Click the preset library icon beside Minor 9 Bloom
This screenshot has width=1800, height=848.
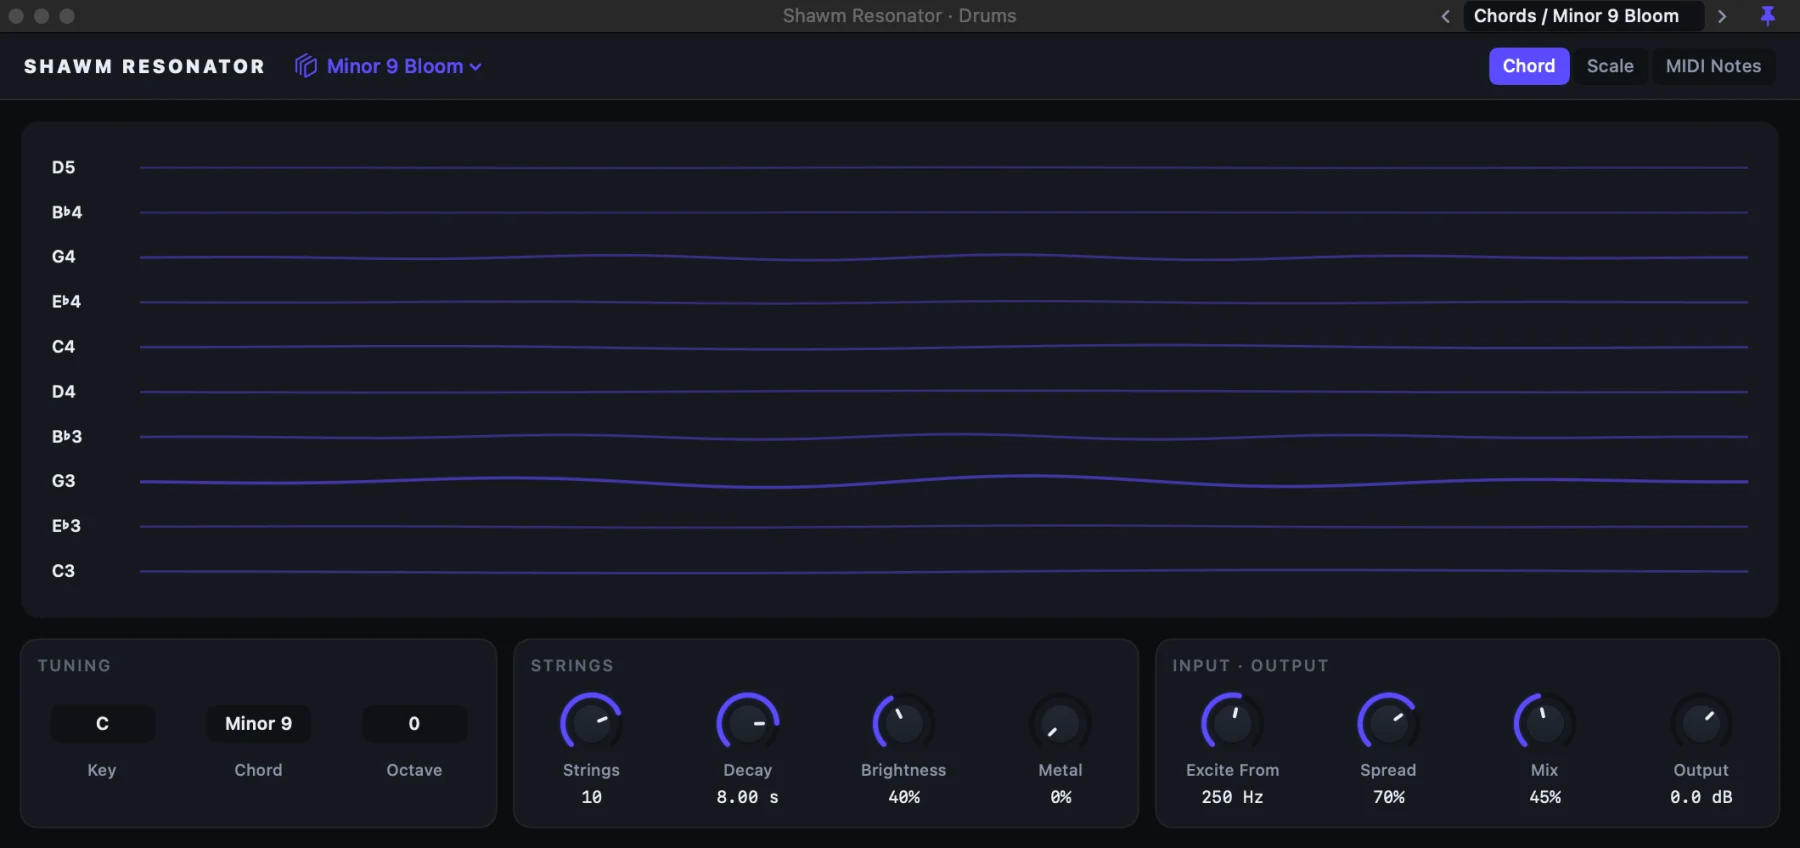[305, 66]
